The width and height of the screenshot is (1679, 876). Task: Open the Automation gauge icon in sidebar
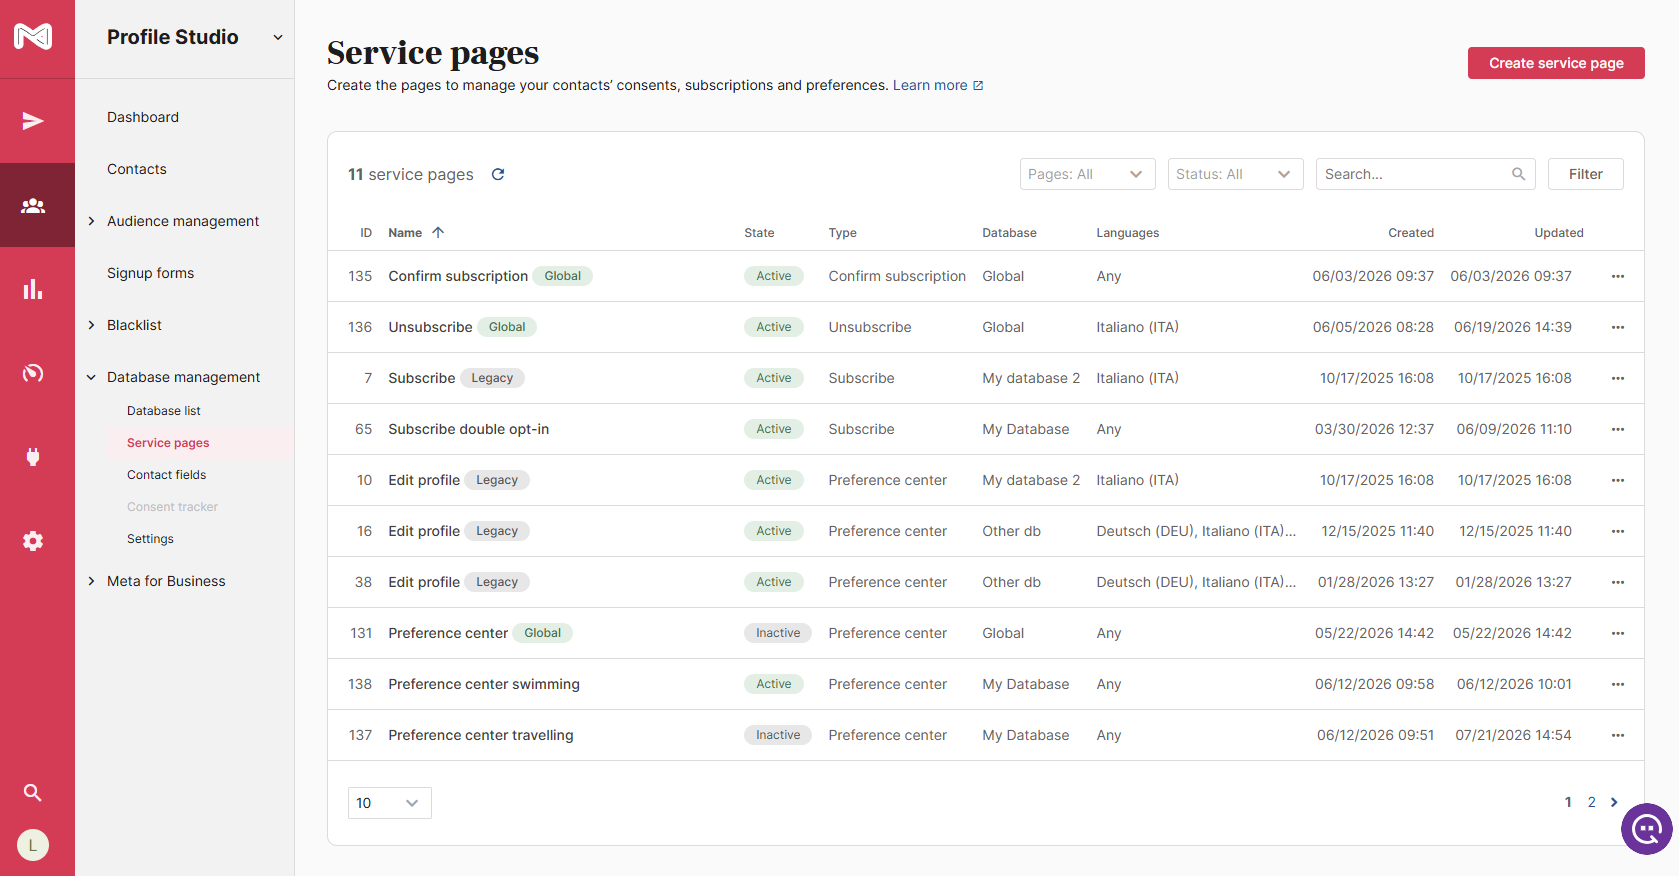coord(33,373)
